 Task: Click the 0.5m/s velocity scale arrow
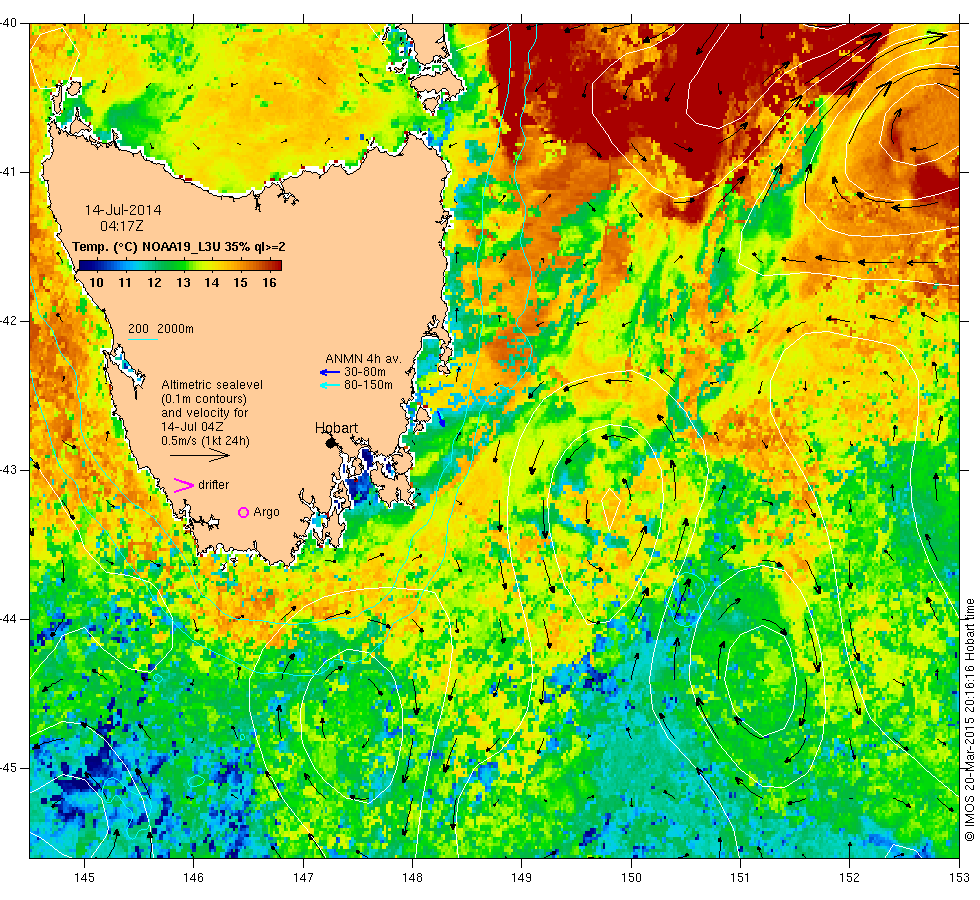[200, 455]
